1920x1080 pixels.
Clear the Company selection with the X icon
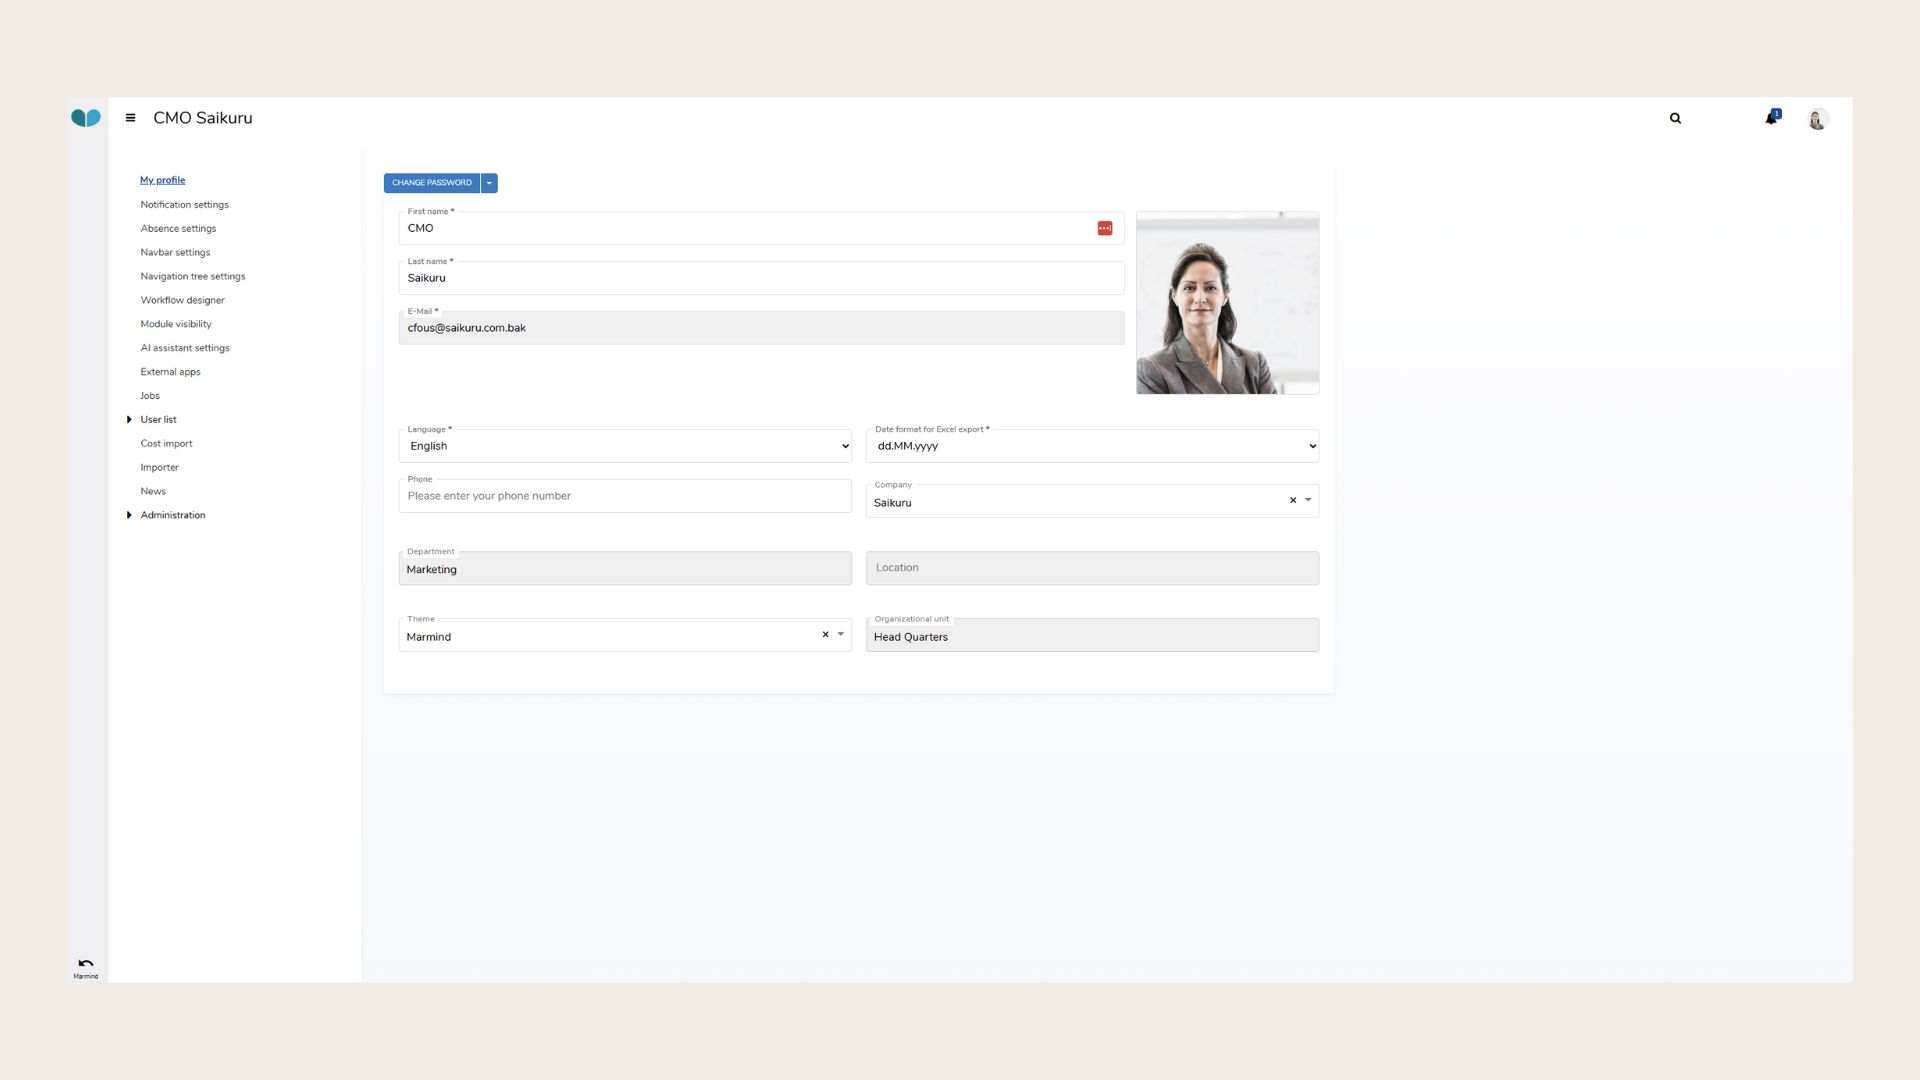[x=1291, y=500]
